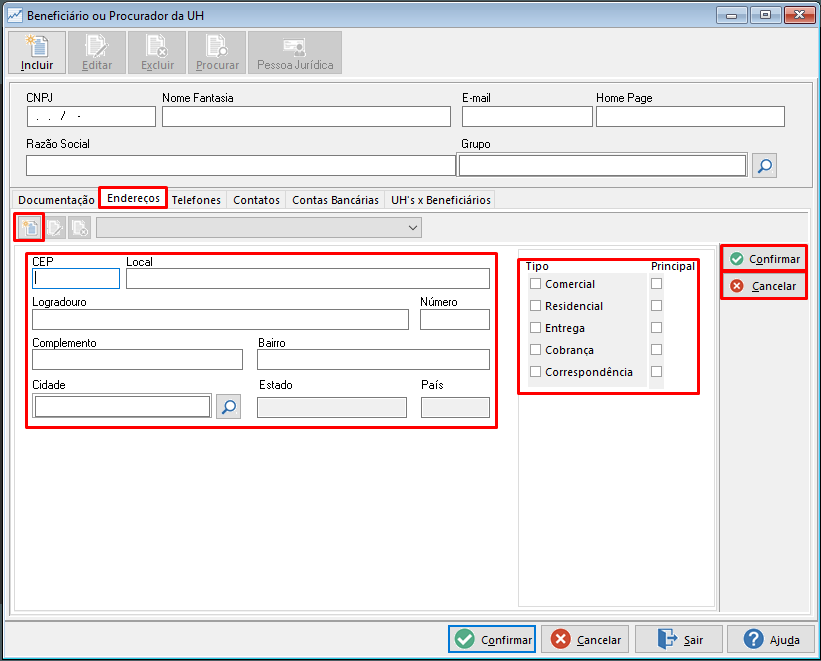Click the Número input field
The width and height of the screenshot is (821, 661).
coord(455,320)
